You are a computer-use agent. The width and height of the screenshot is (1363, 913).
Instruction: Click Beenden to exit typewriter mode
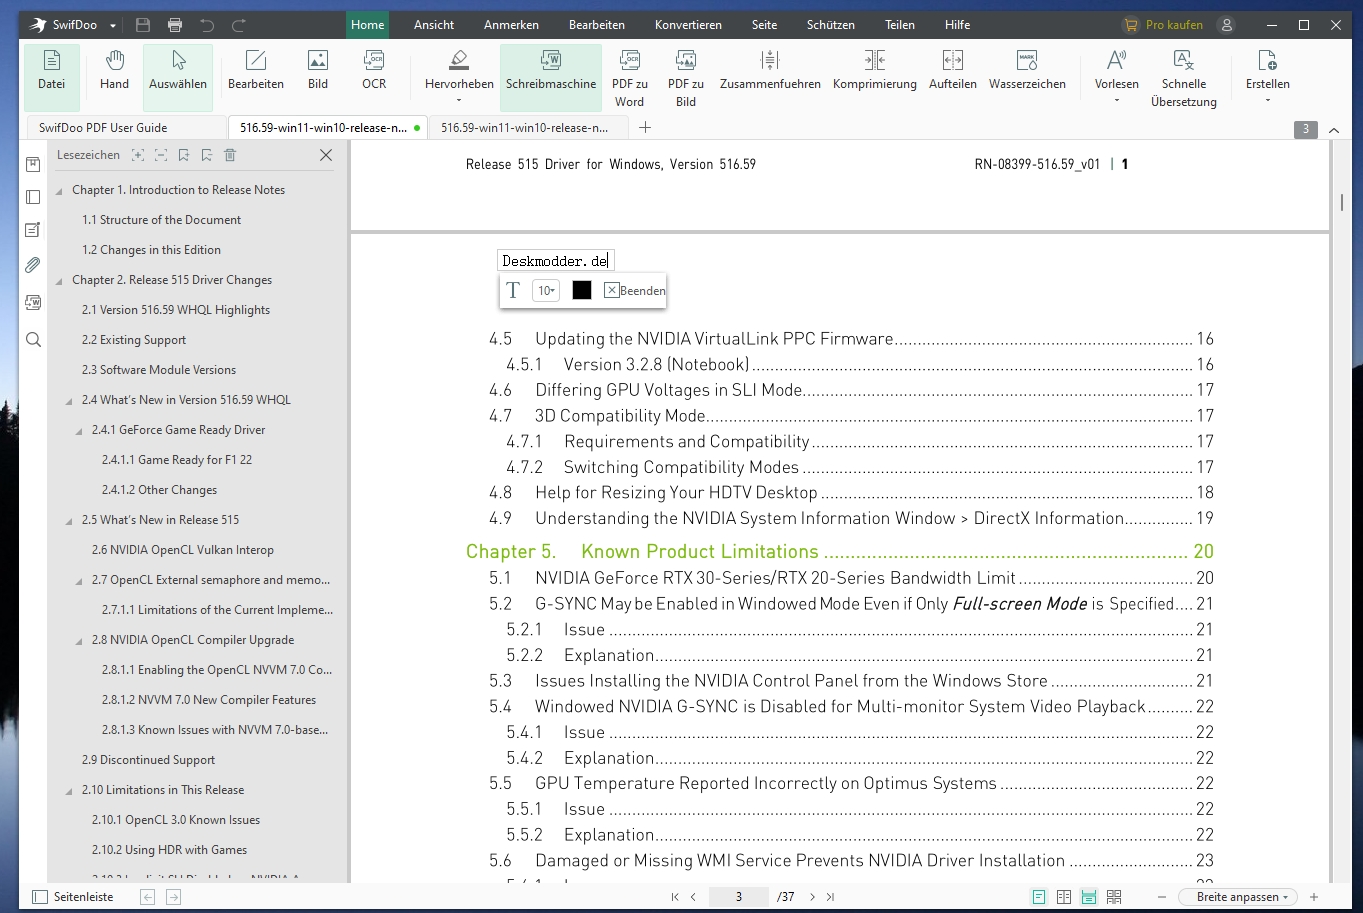pos(635,290)
